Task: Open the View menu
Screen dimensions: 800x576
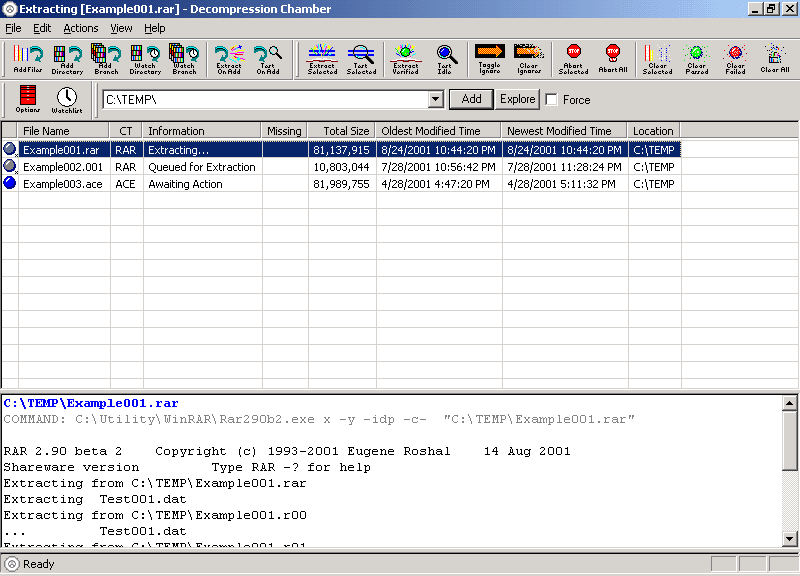Action: pyautogui.click(x=121, y=29)
